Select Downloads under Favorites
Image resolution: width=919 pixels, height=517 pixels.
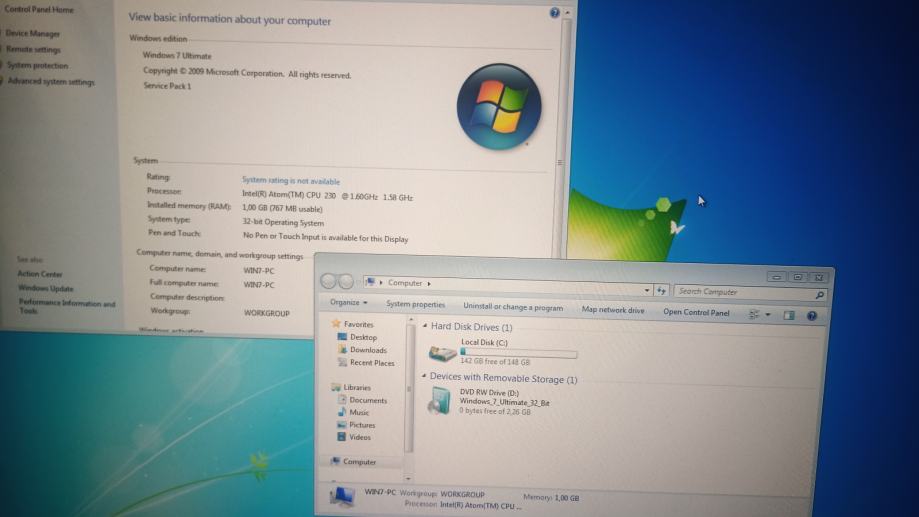tap(367, 350)
